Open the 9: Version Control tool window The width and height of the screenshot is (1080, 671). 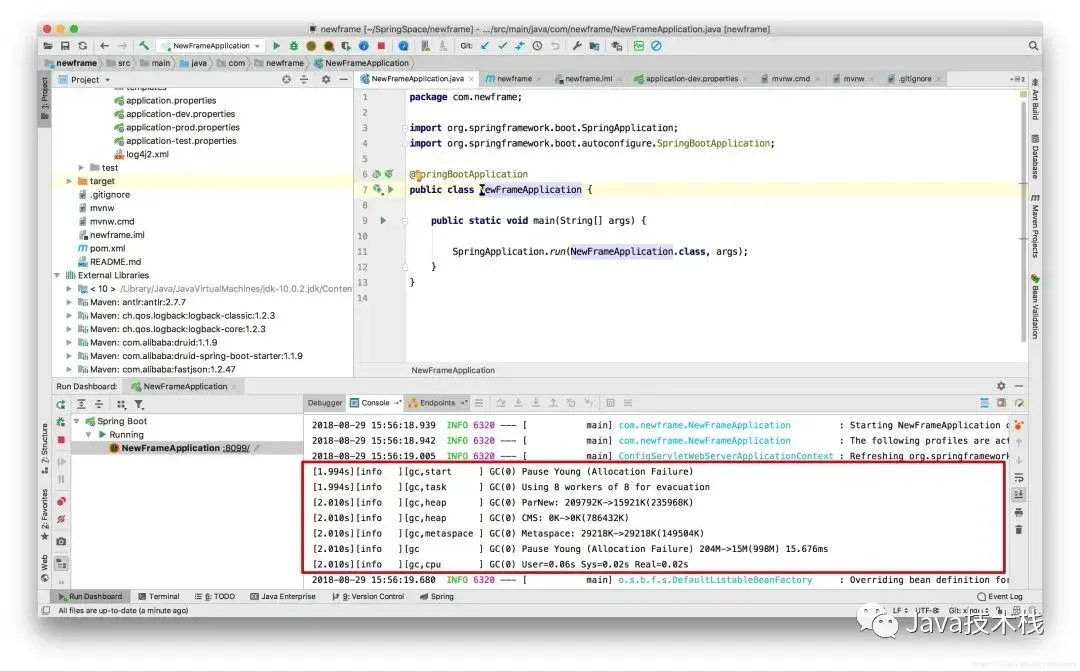(x=368, y=597)
